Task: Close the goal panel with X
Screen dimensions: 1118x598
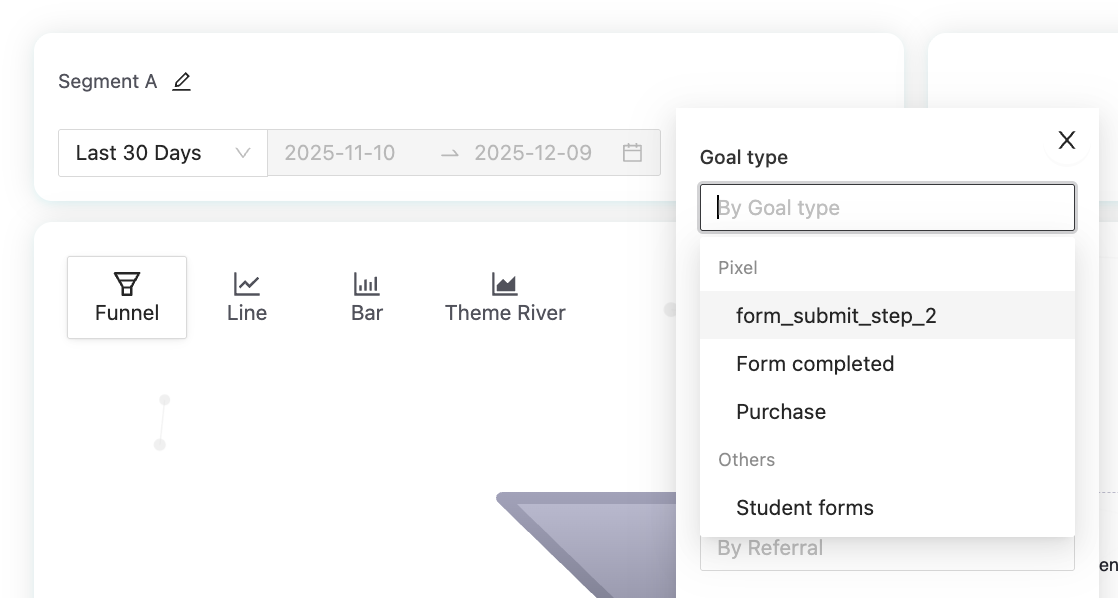Action: (1067, 140)
